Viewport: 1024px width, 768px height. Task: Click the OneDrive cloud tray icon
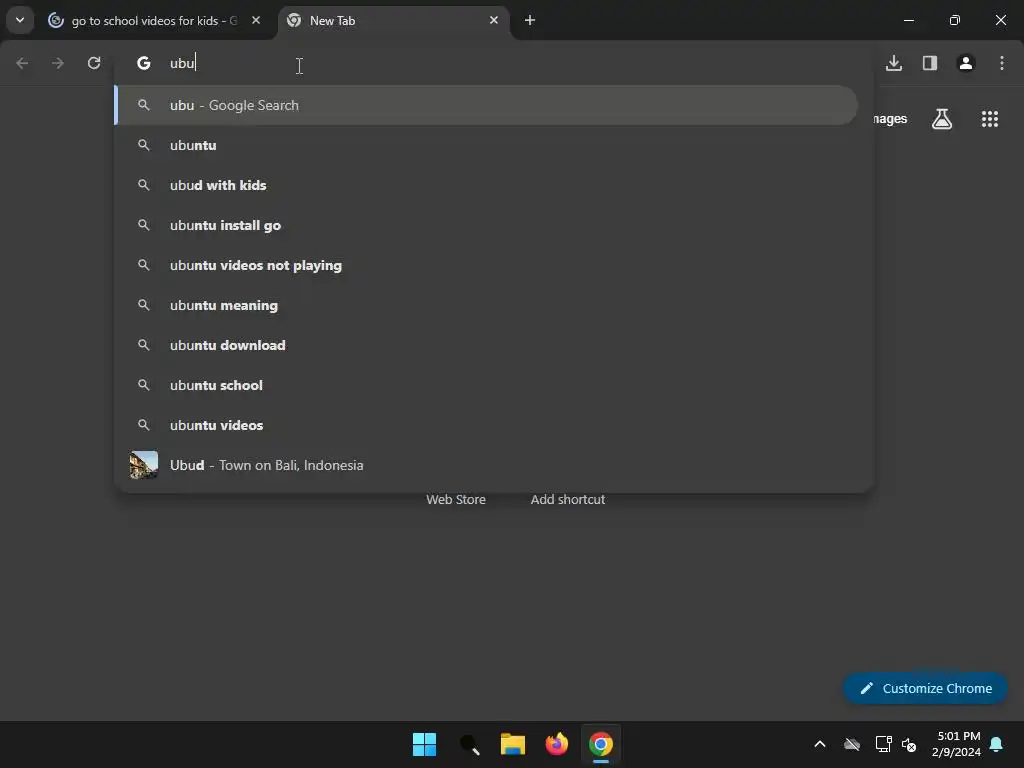click(852, 744)
